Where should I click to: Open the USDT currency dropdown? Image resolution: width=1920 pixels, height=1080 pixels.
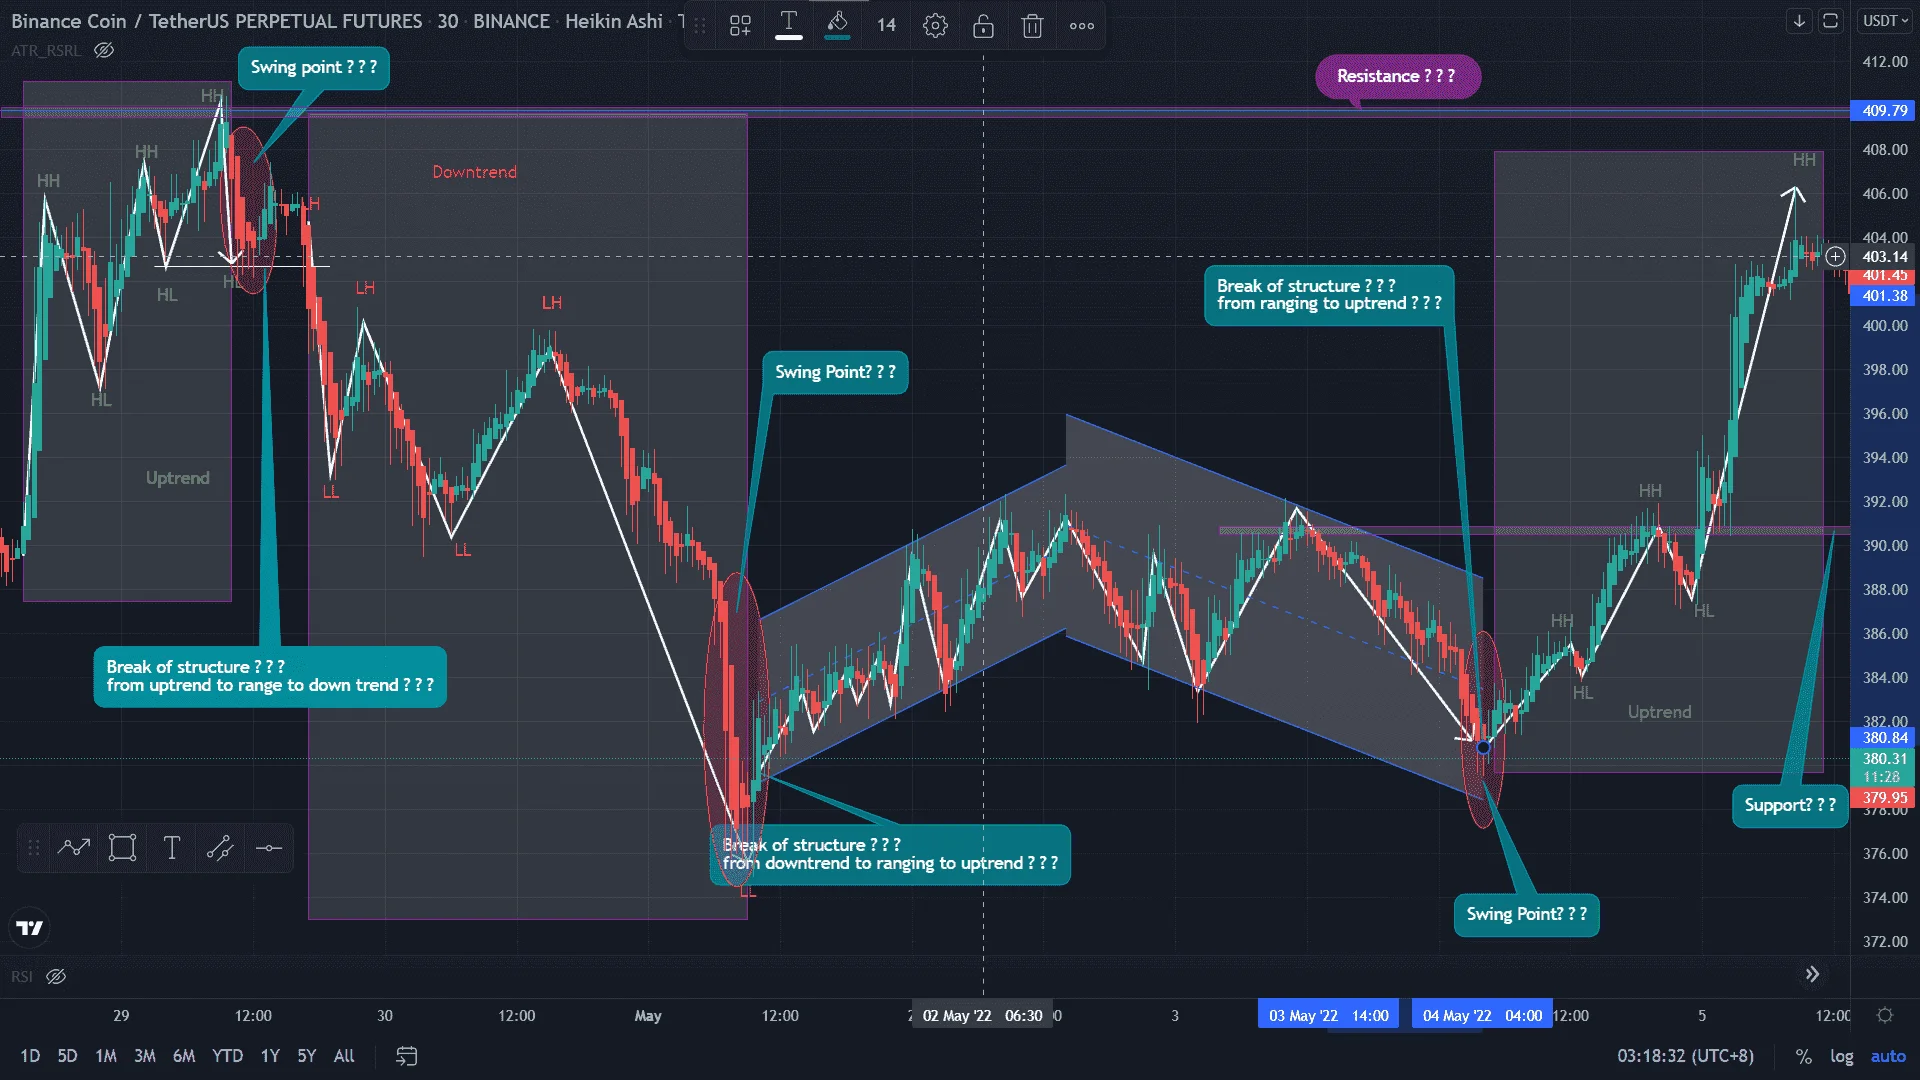(1885, 21)
